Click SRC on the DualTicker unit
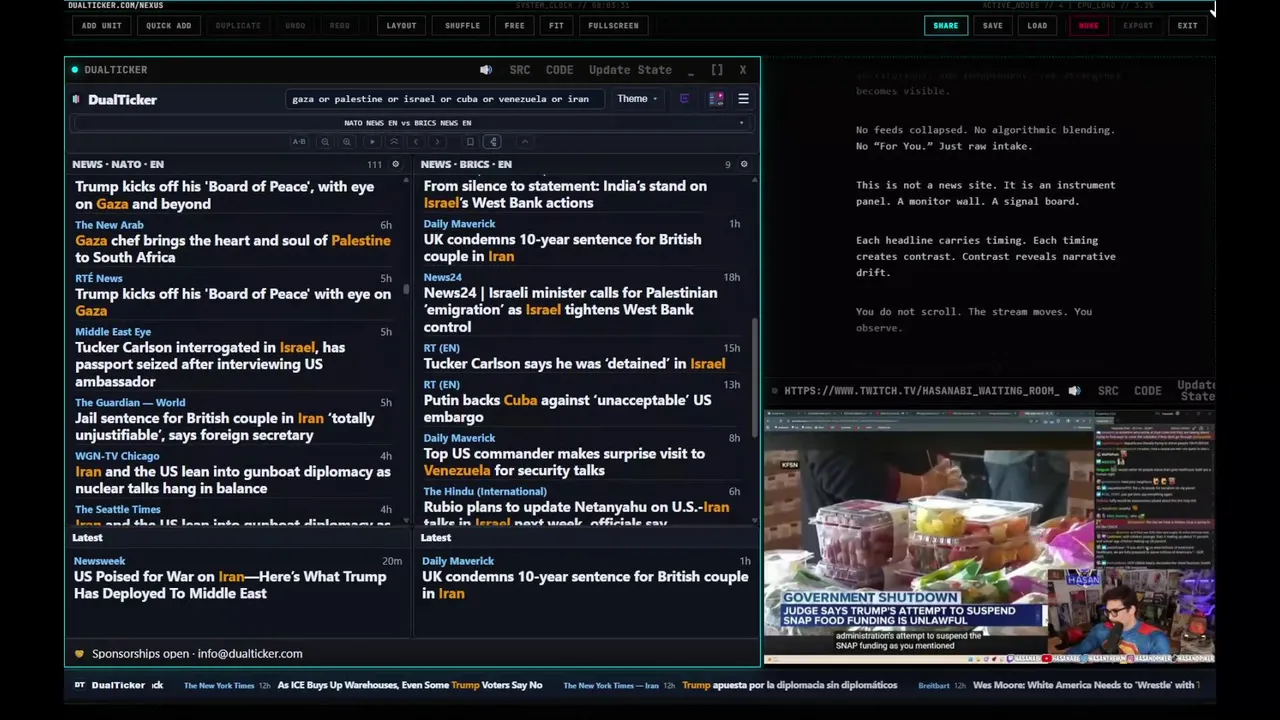Screen dimensions: 1280x720 click(520, 70)
